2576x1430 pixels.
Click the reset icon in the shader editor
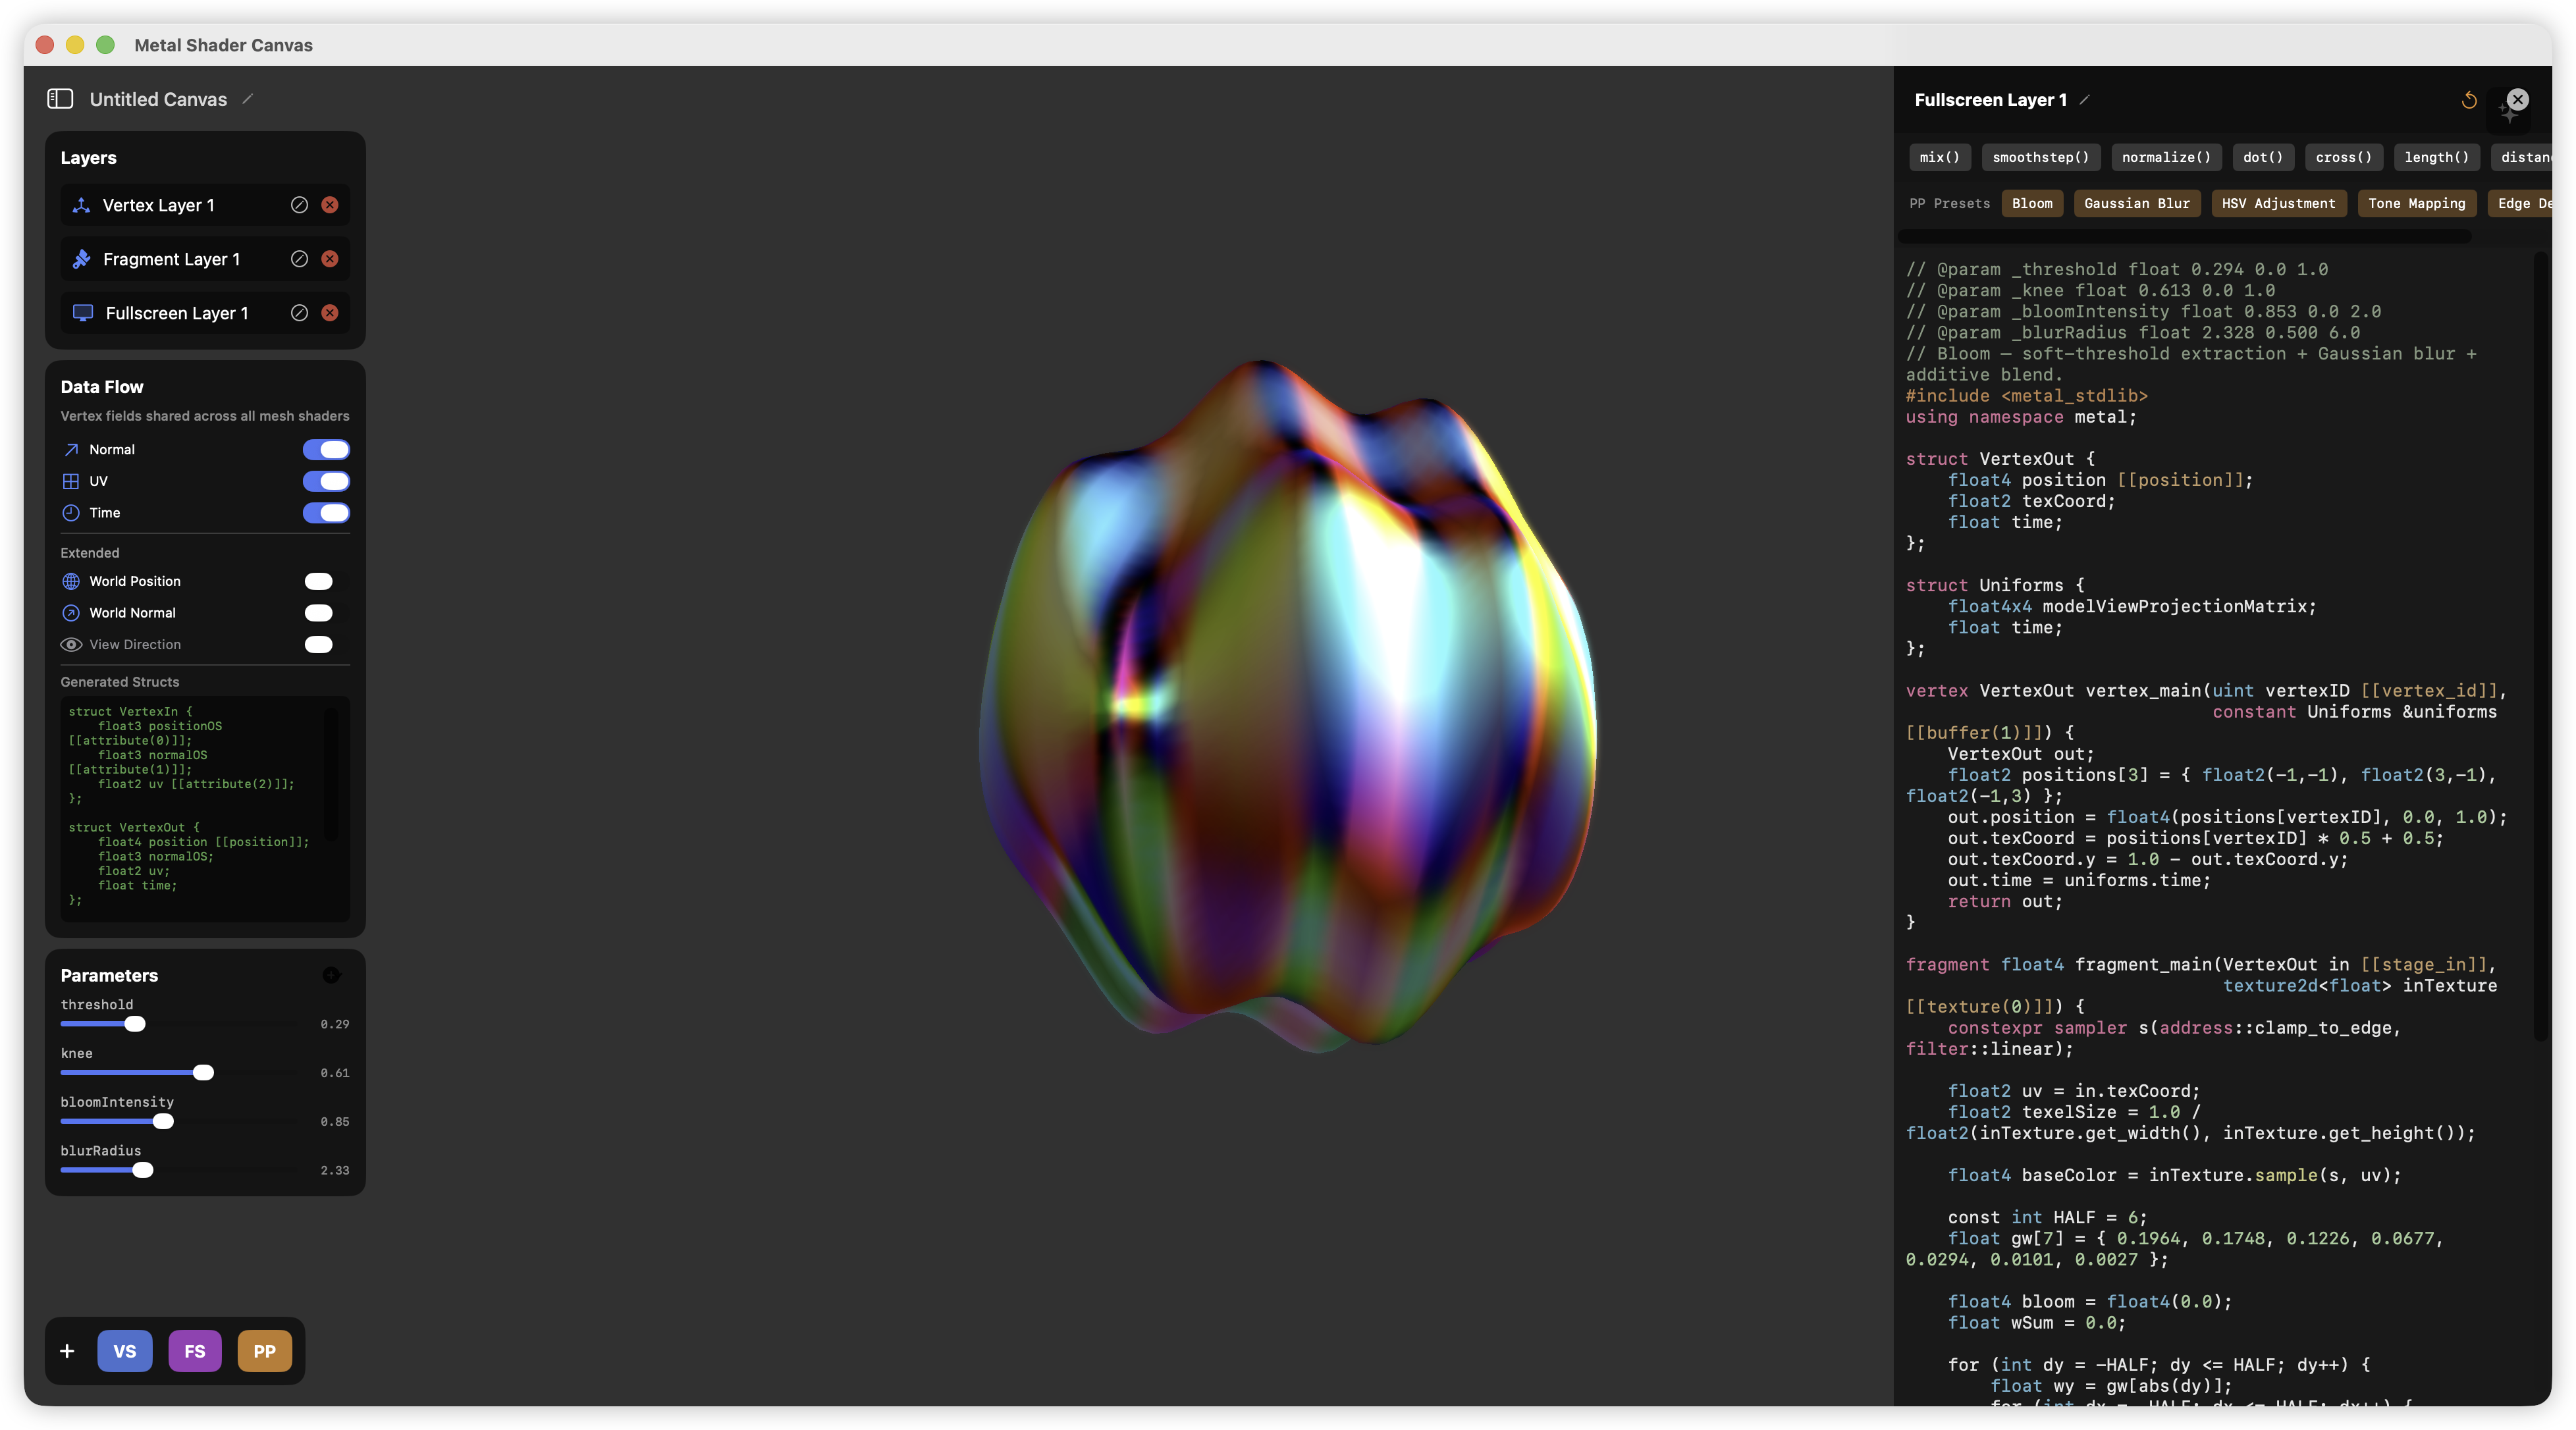2469,101
